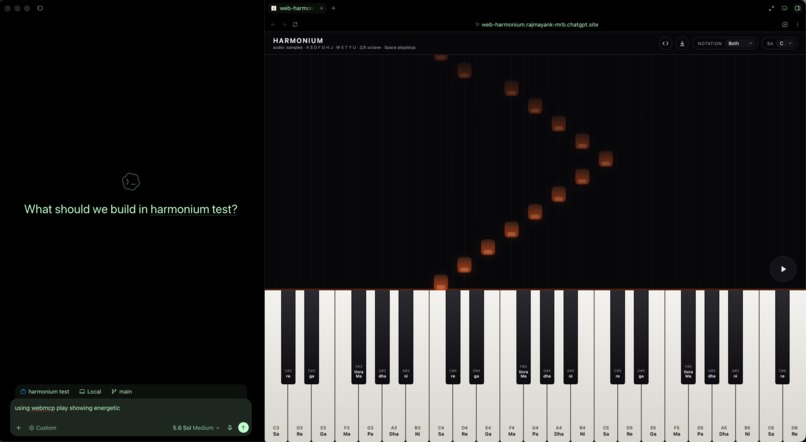
Task: Click the HARMONIUM title
Action: pyautogui.click(x=298, y=41)
